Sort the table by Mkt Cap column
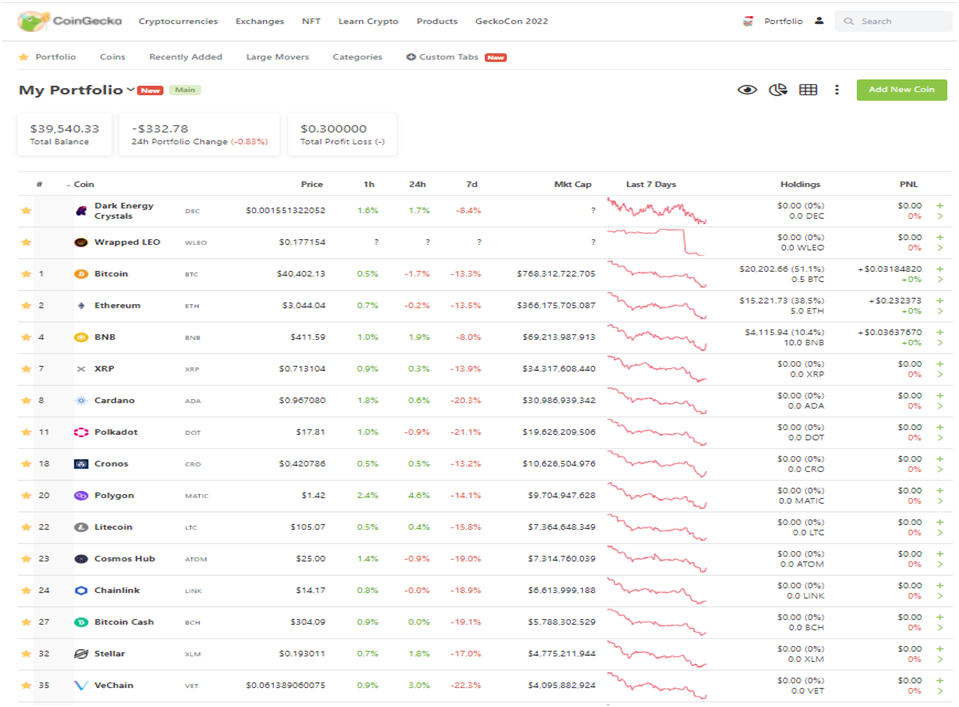Viewport: 959px width, 707px height. click(572, 184)
